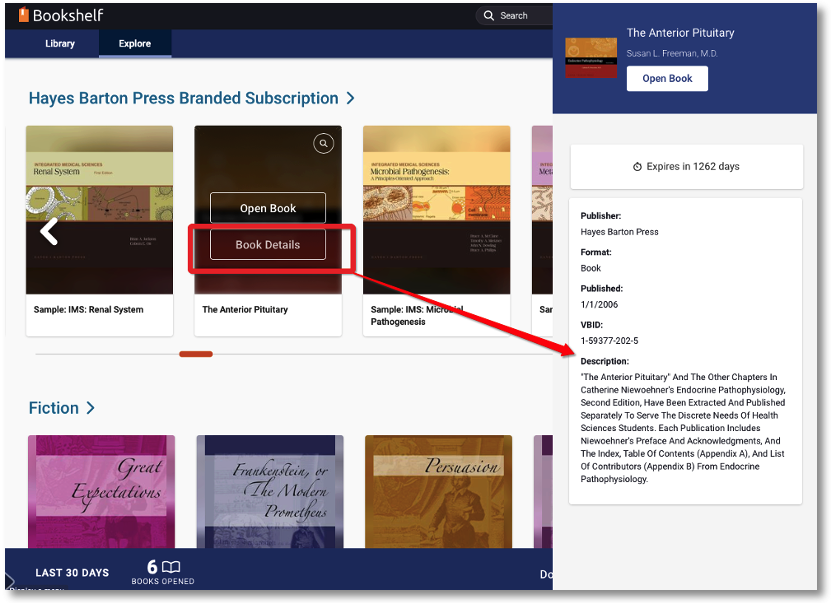
Task: Click the left carousel arrow on Renal System
Action: tap(49, 232)
